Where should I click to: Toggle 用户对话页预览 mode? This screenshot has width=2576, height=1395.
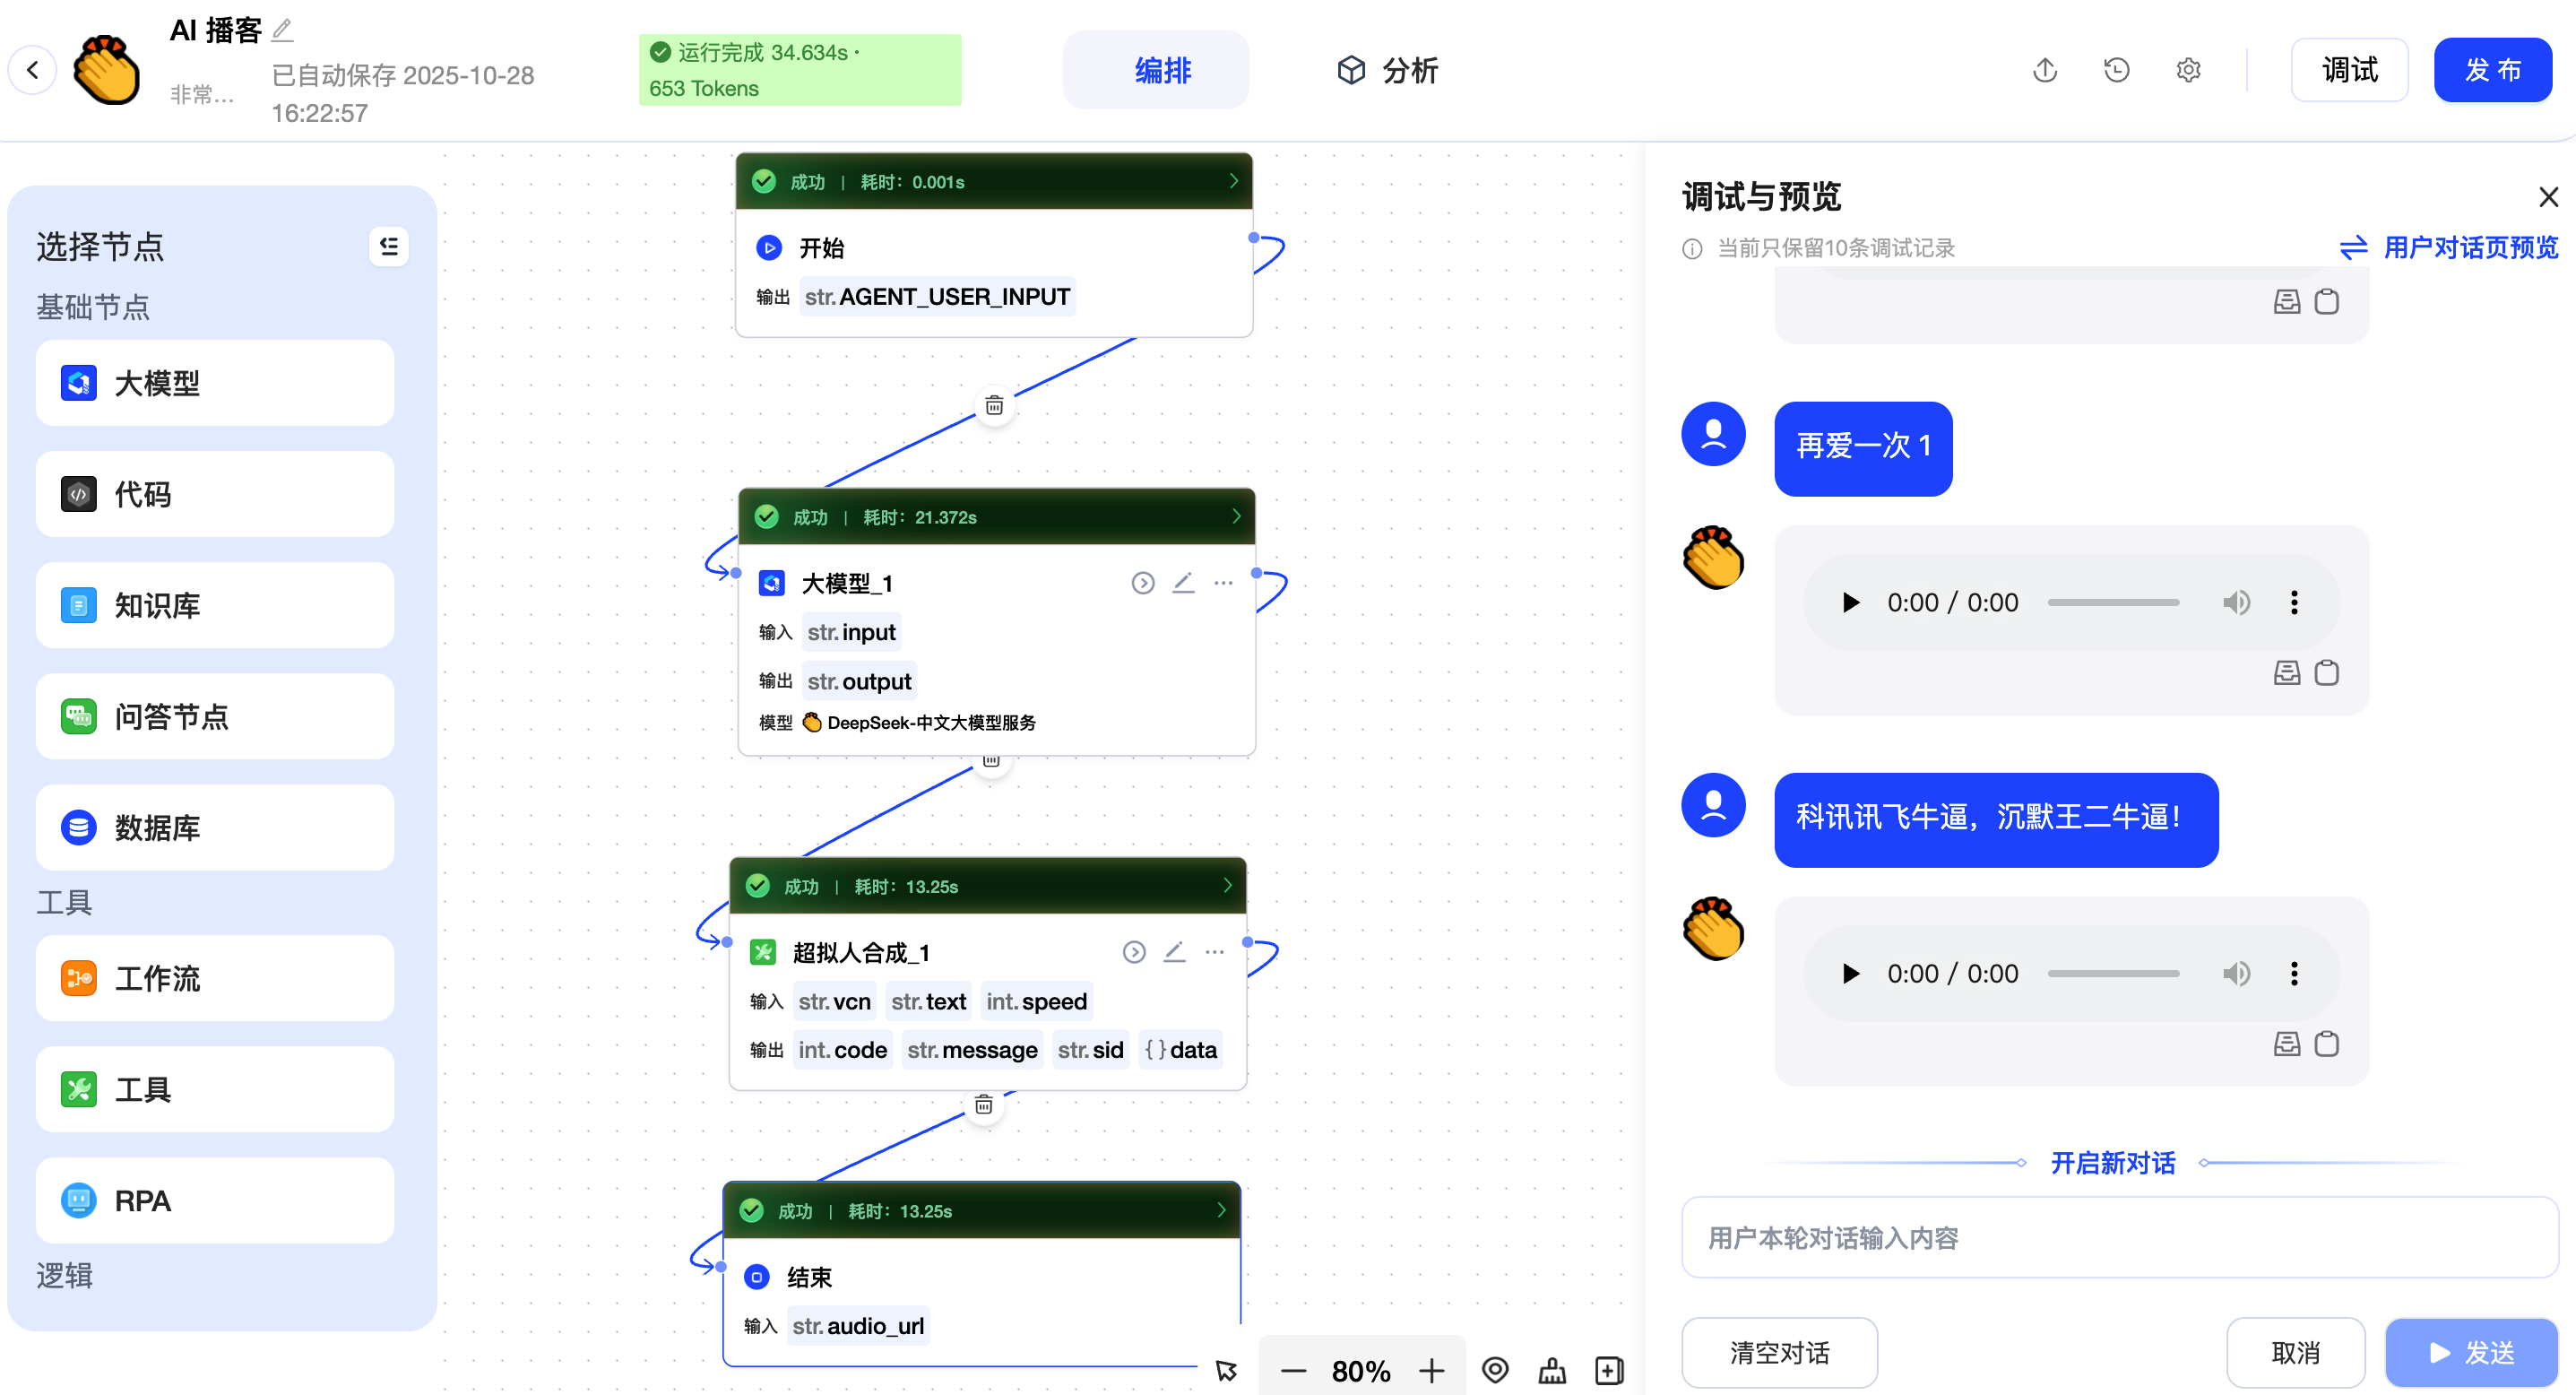tap(2449, 247)
